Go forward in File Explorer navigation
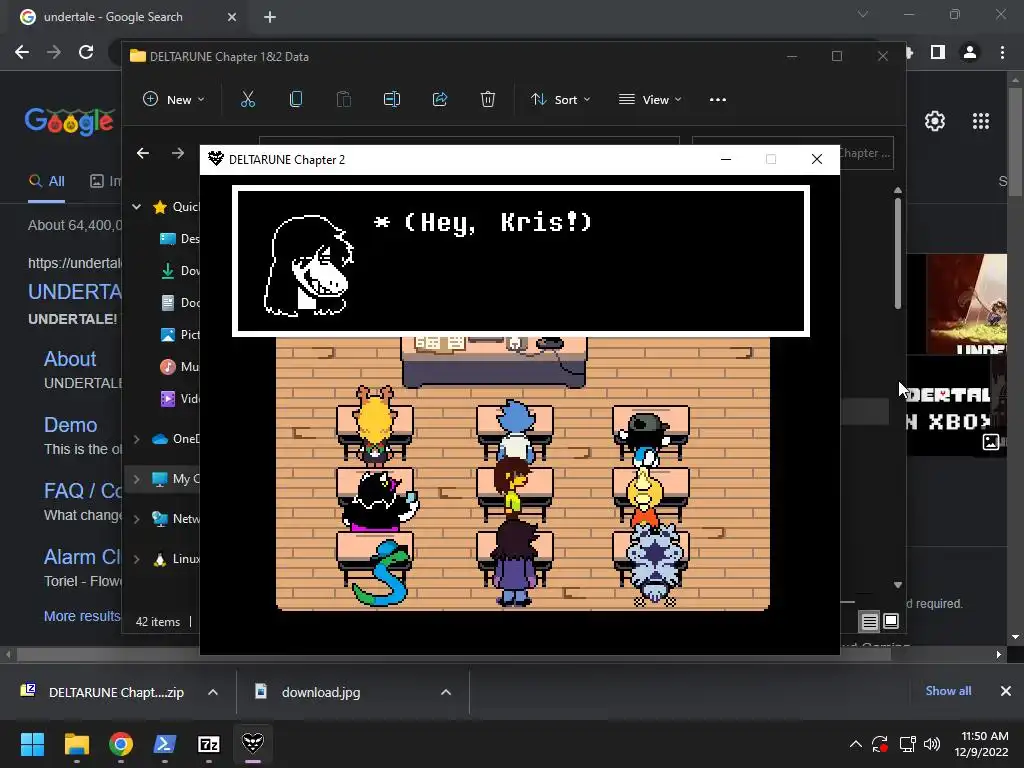 pyautogui.click(x=178, y=153)
